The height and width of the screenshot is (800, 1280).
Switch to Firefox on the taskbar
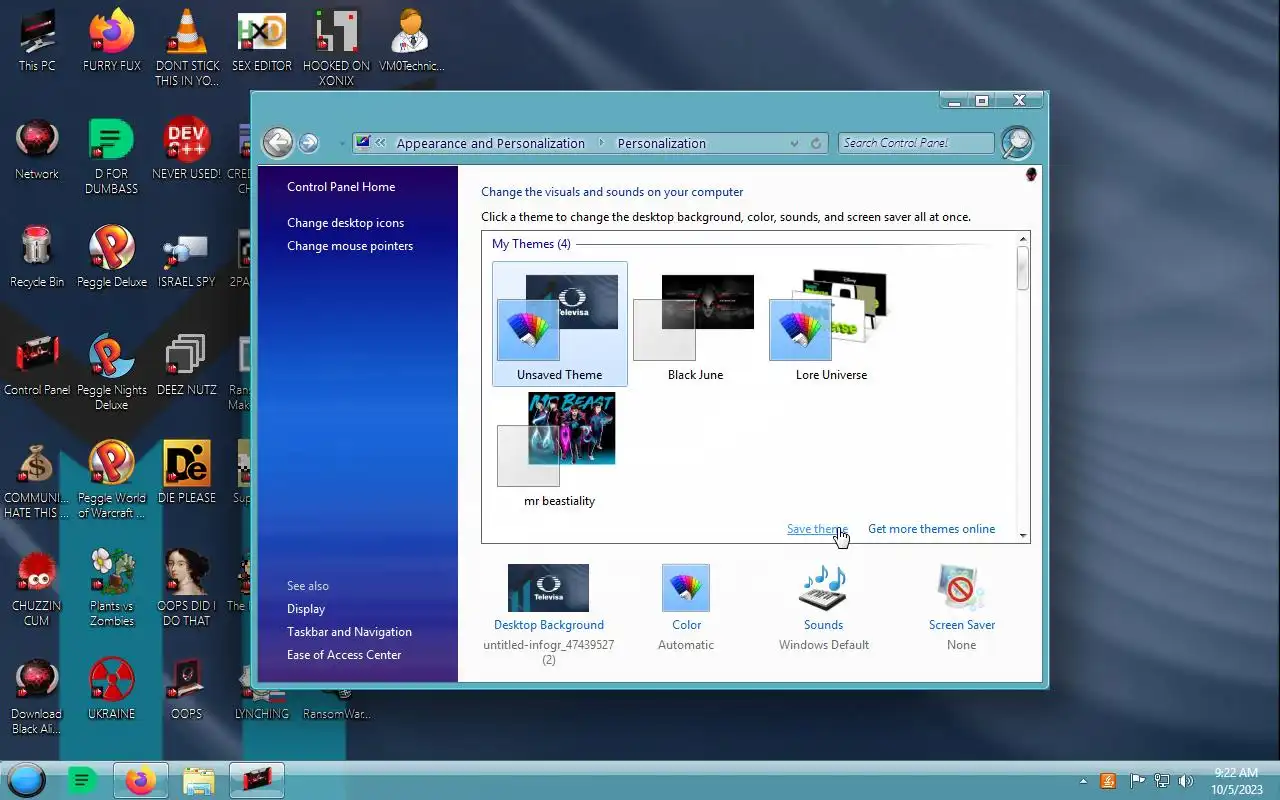coord(140,780)
